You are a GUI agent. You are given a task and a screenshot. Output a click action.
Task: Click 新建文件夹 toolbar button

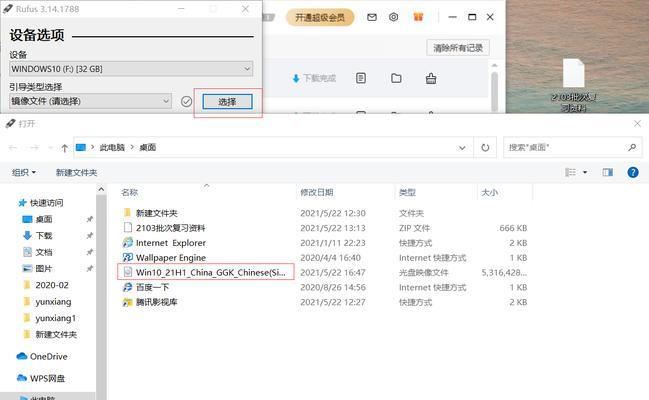77,172
